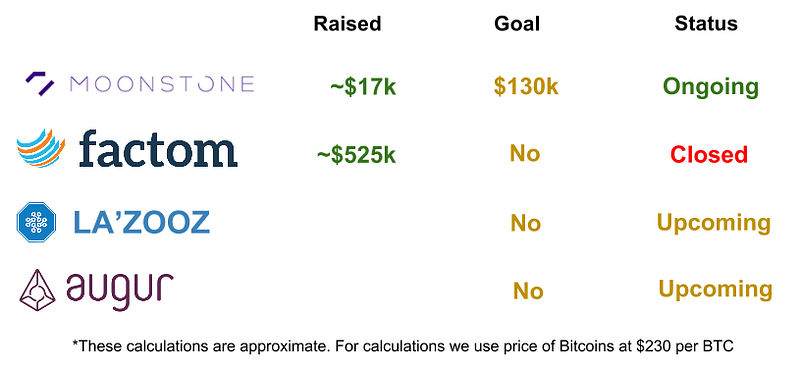
Task: Click the No goal for Factom
Action: (525, 153)
